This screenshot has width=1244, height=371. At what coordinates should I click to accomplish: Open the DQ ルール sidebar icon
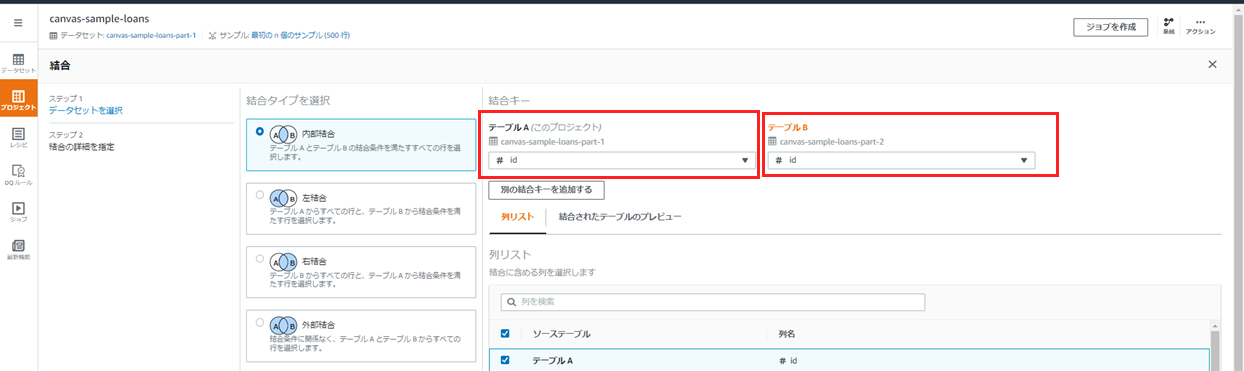(x=18, y=175)
